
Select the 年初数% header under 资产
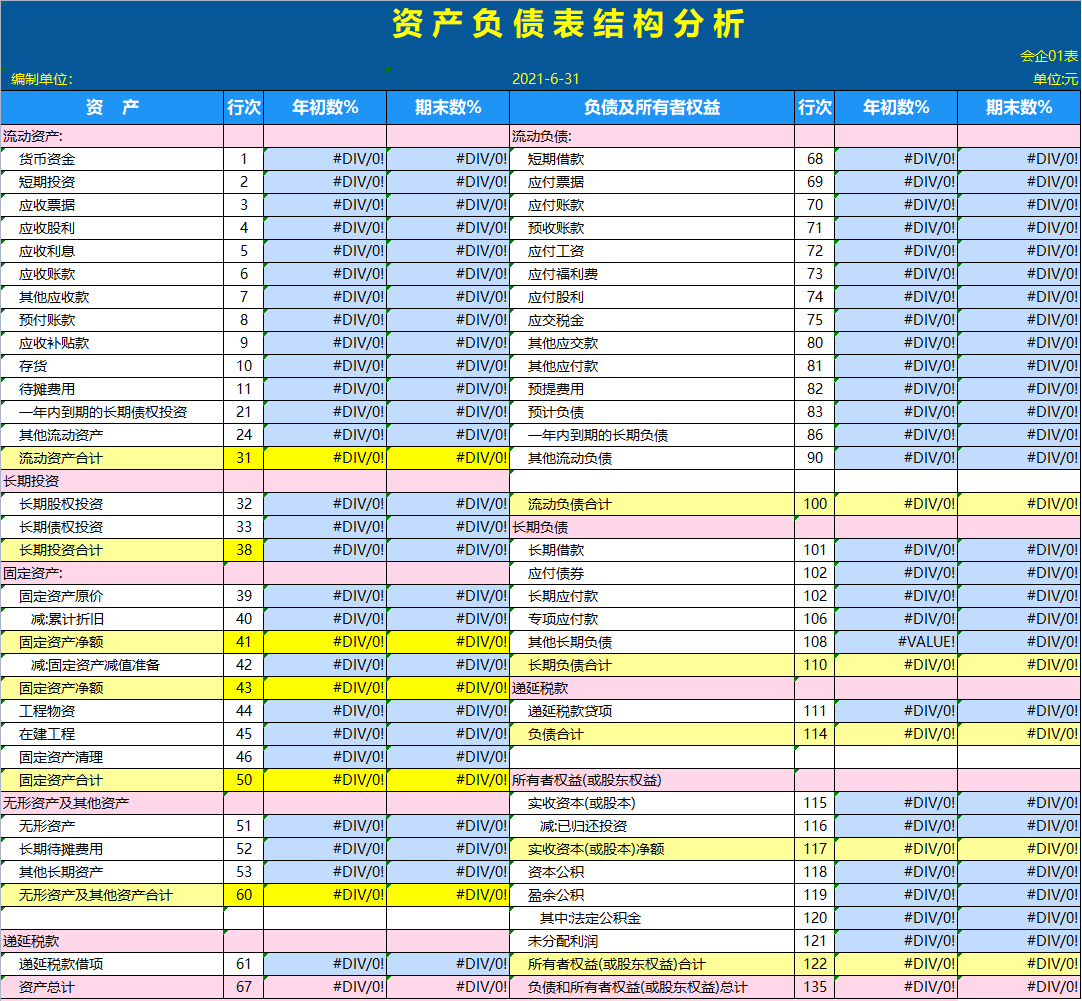[x=325, y=109]
